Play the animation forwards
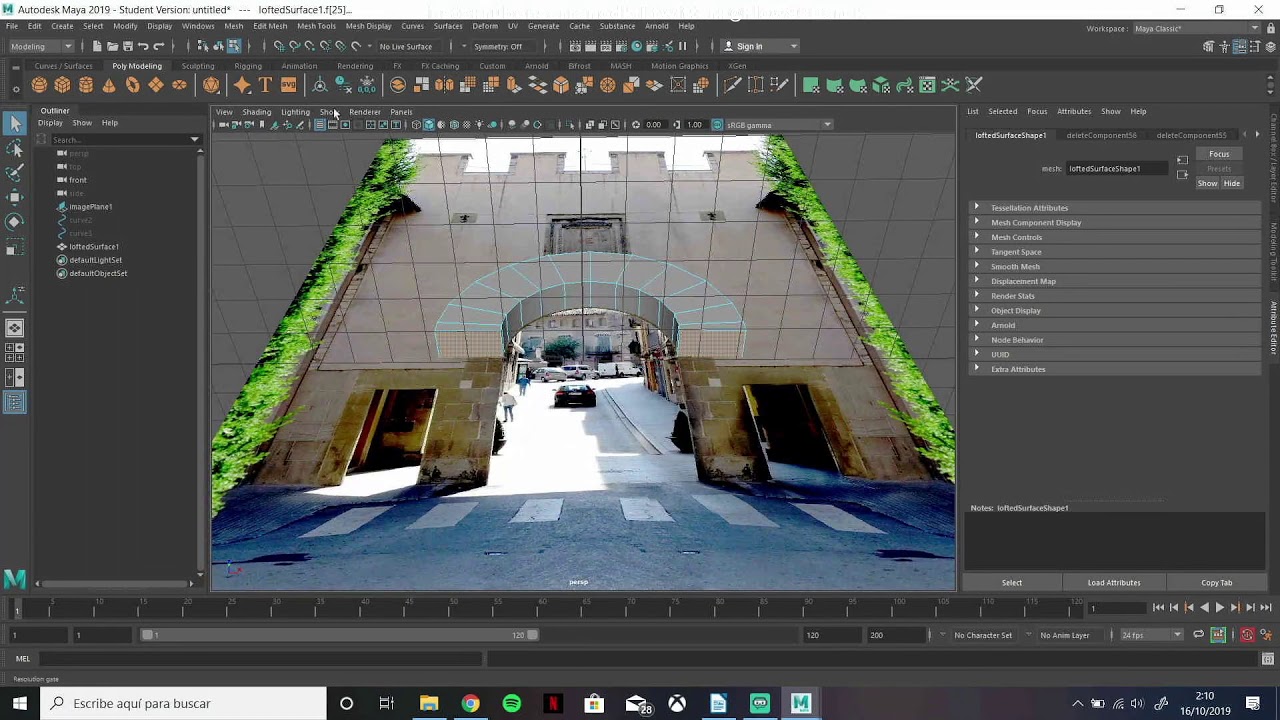This screenshot has height=720, width=1280. pos(1219,608)
